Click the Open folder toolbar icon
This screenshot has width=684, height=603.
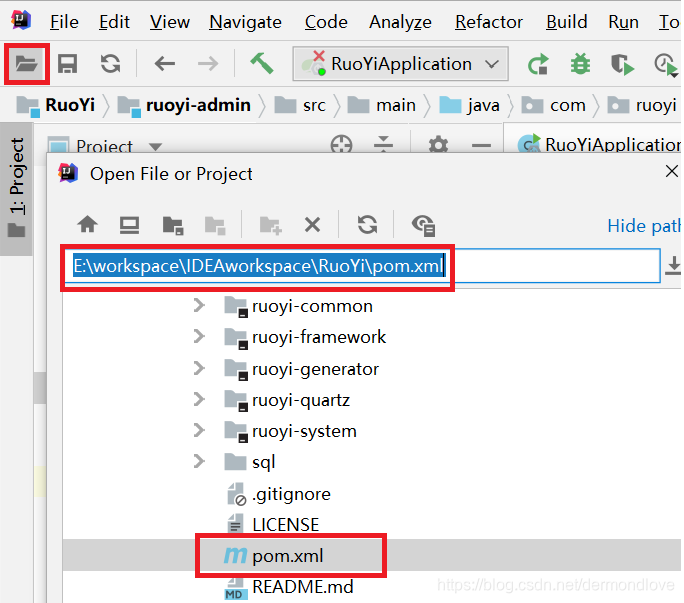tap(27, 64)
